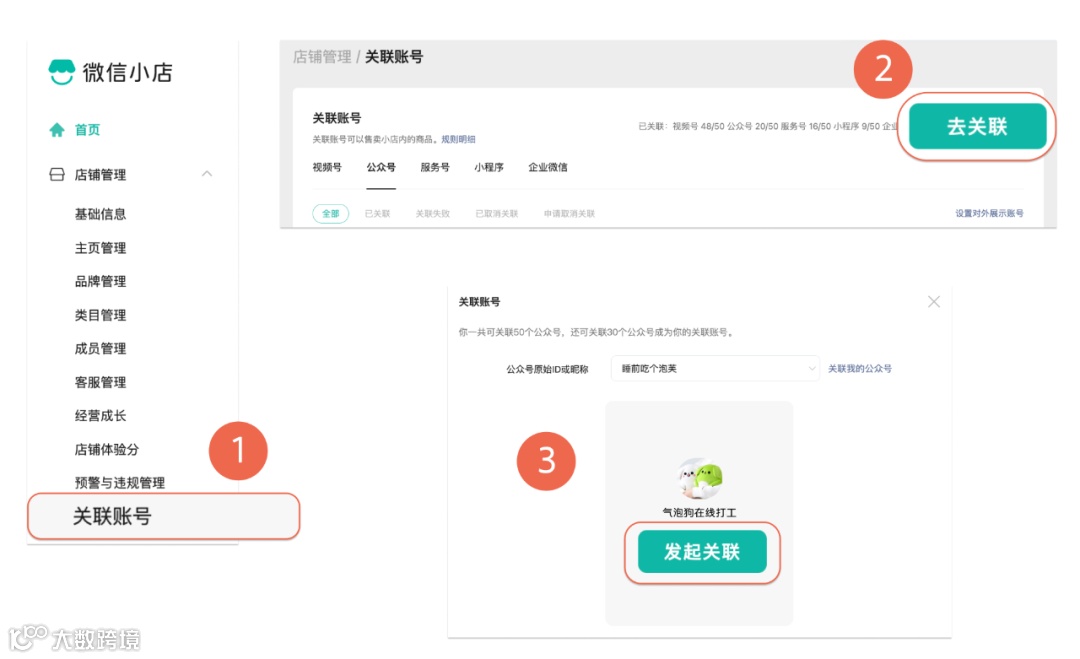
Task: Click the 已关联 quota counts text
Action: [x=768, y=126]
